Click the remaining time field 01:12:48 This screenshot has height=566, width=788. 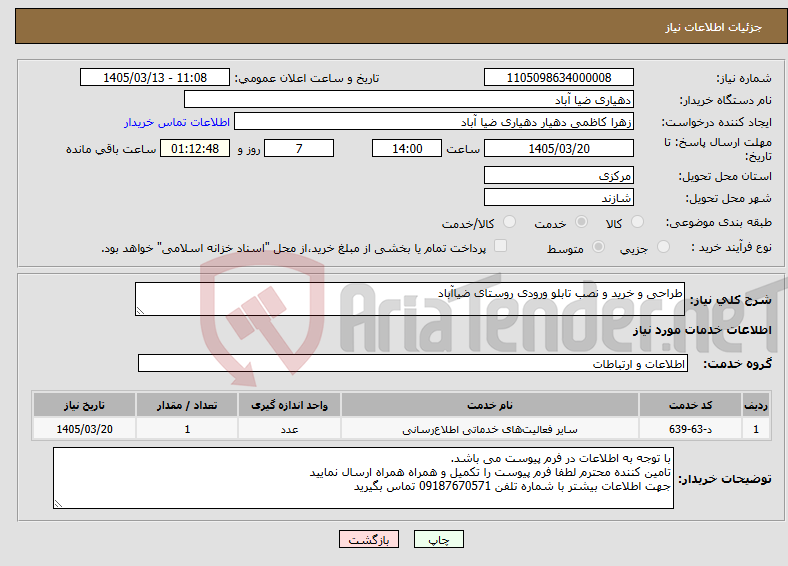(195, 148)
